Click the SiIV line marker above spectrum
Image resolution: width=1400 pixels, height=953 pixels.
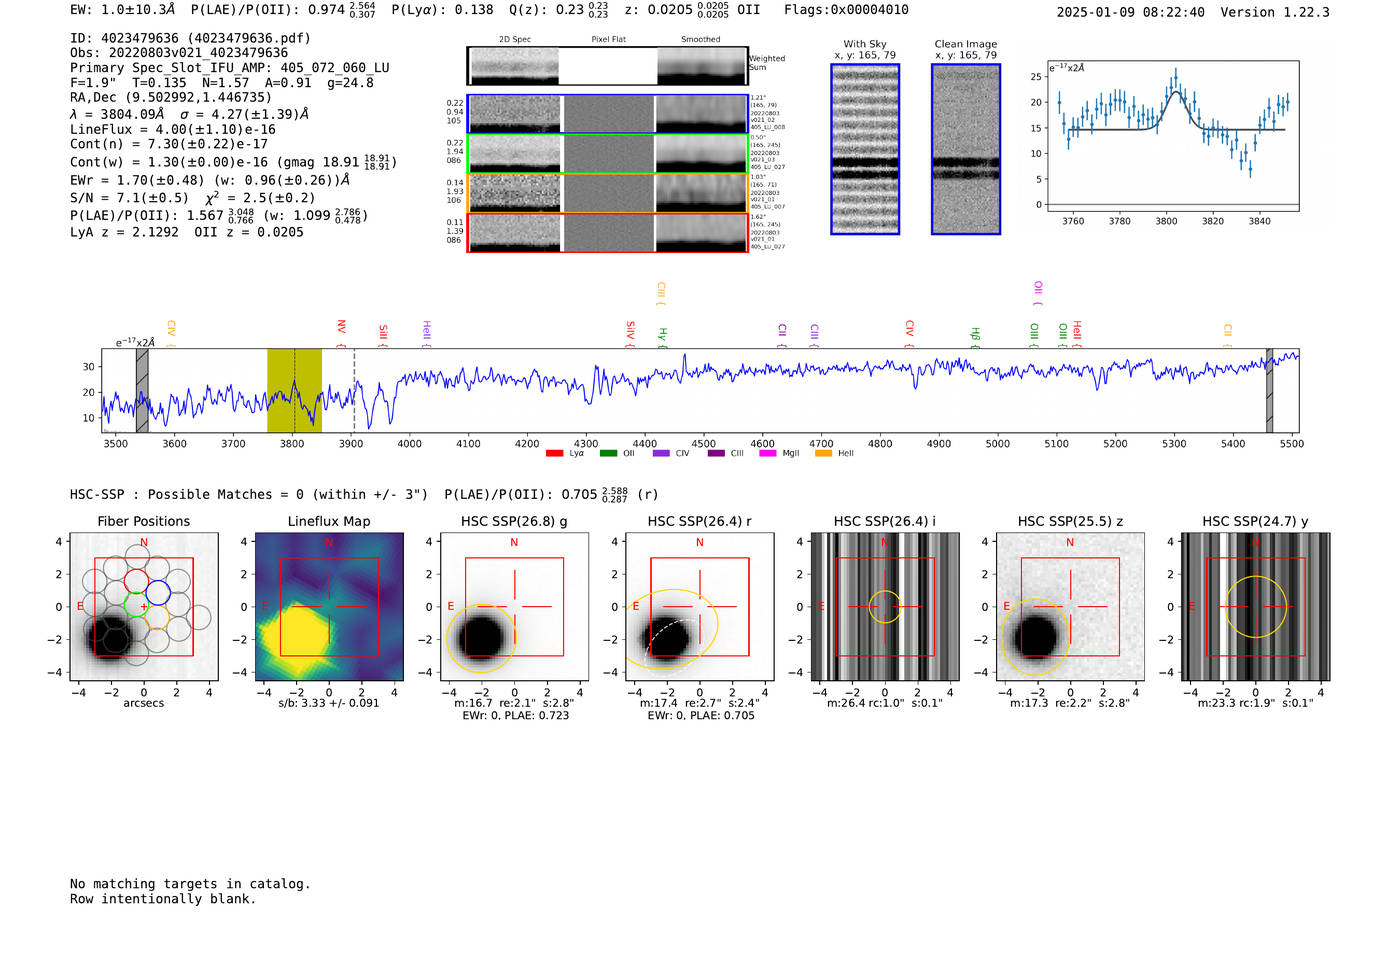630,333
